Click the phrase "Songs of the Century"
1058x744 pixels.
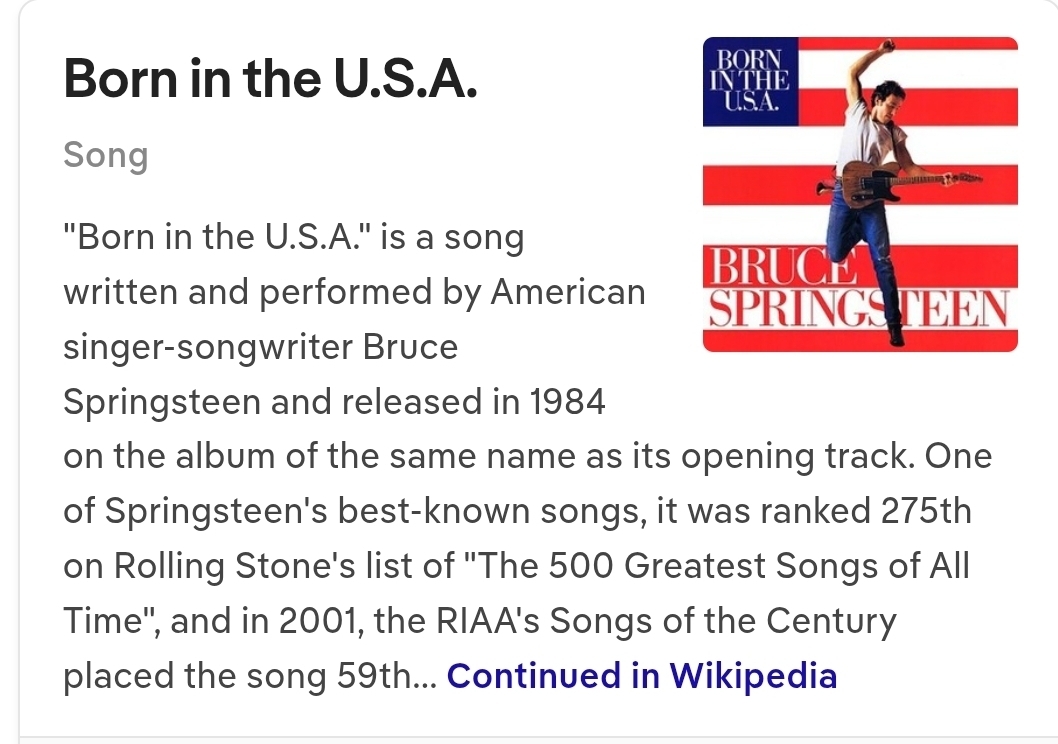(736, 621)
